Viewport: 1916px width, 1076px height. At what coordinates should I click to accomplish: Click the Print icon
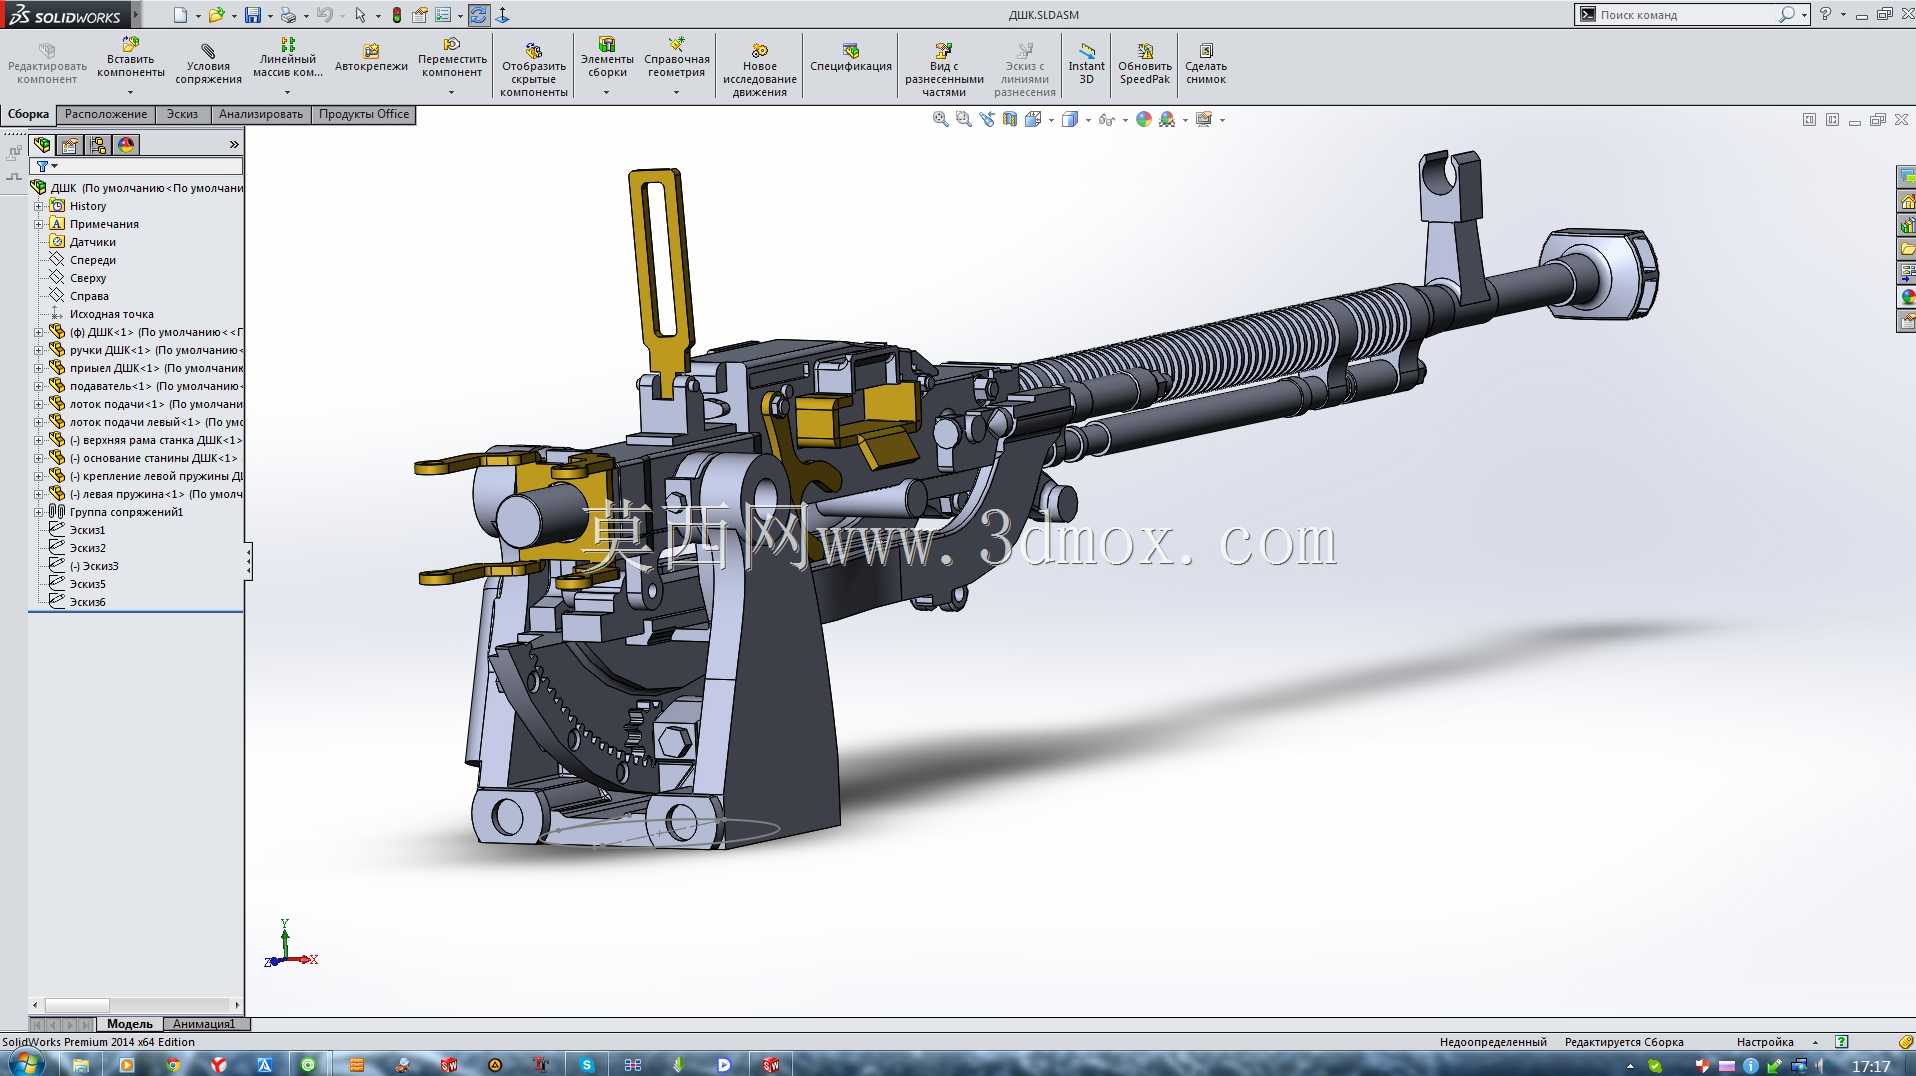[x=288, y=15]
